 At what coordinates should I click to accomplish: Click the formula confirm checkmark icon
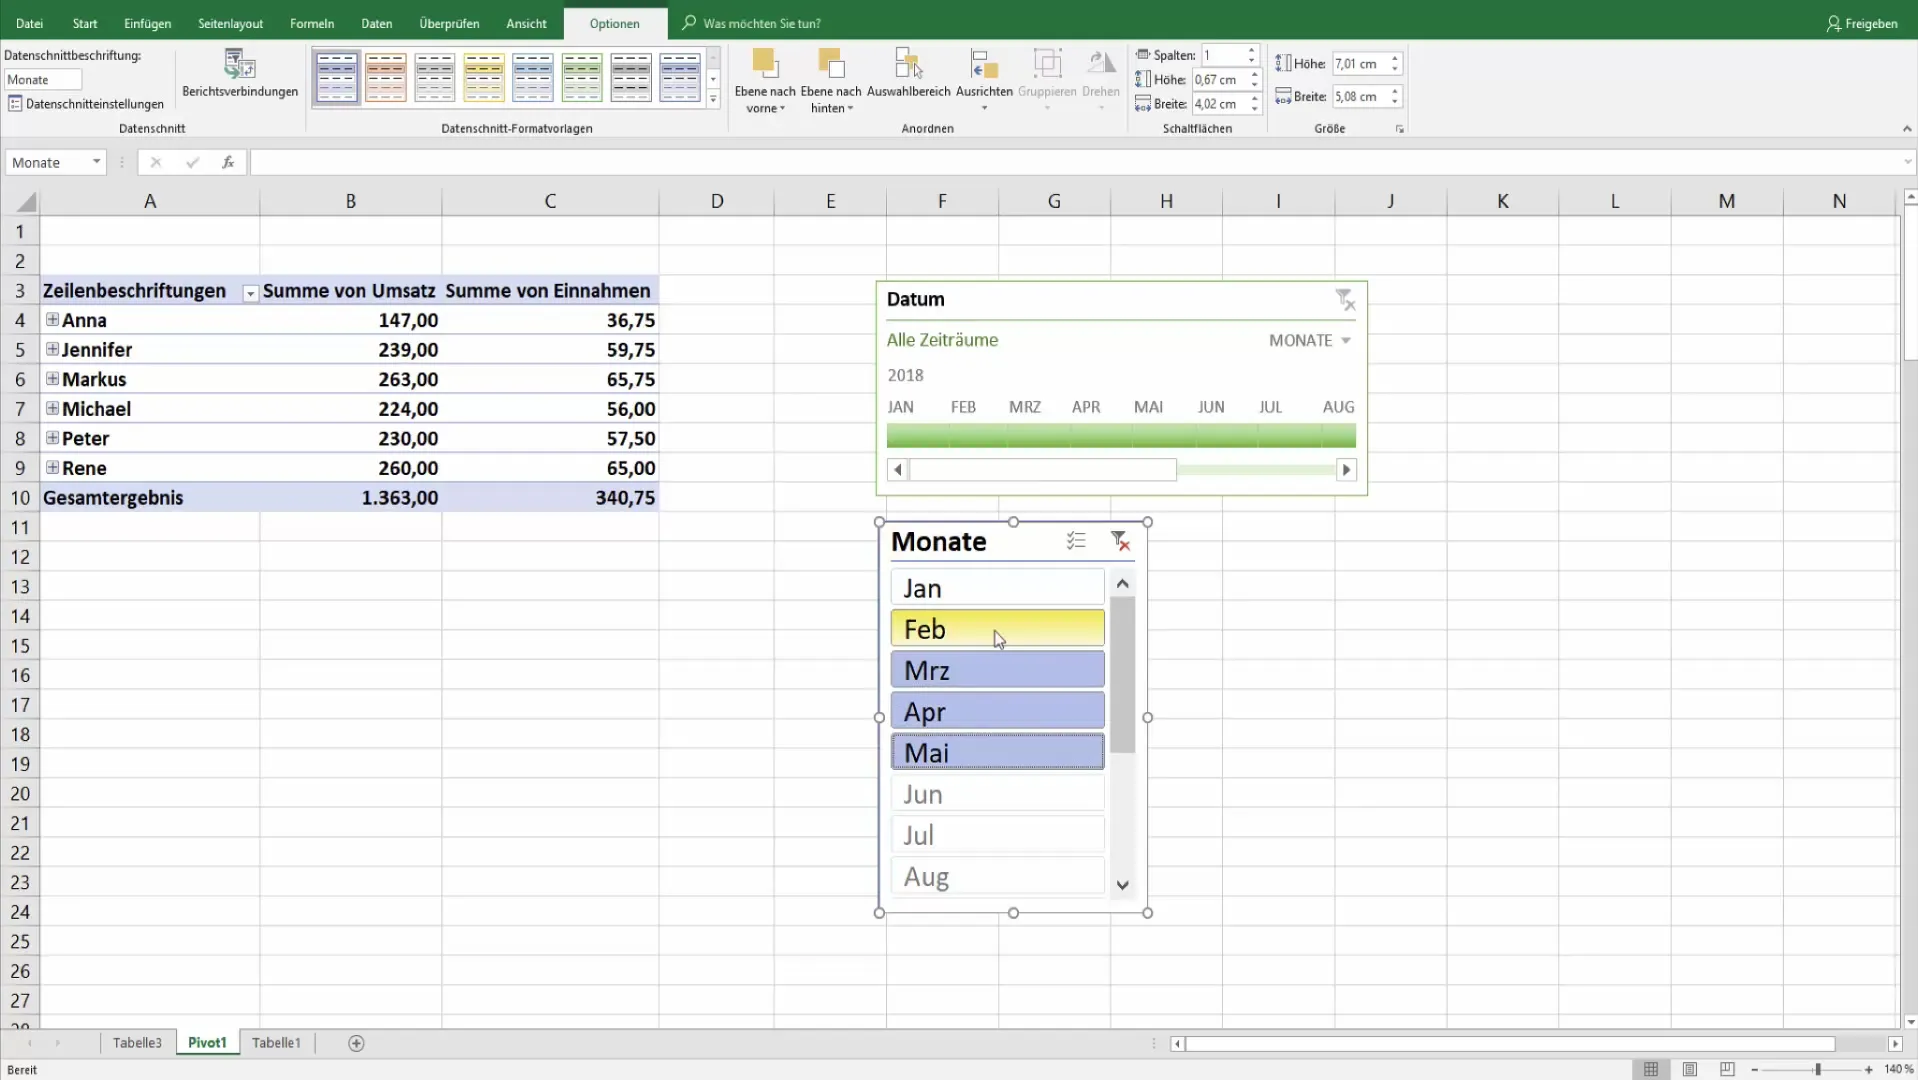coord(192,162)
